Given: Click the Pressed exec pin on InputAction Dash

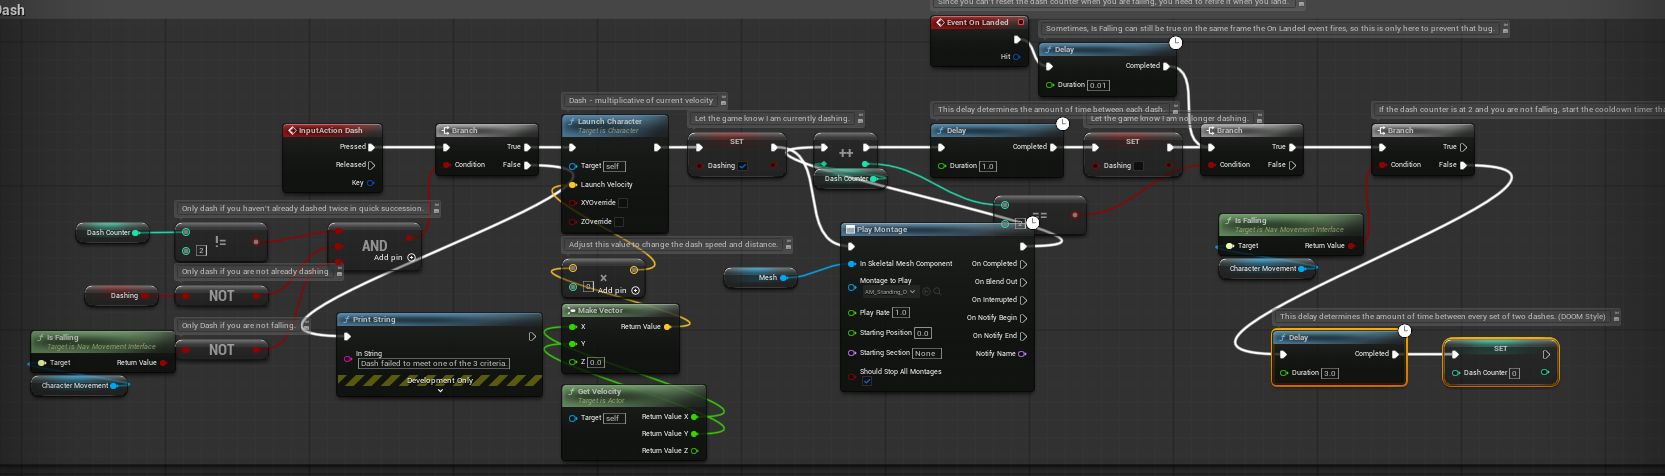Looking at the screenshot, I should point(372,147).
